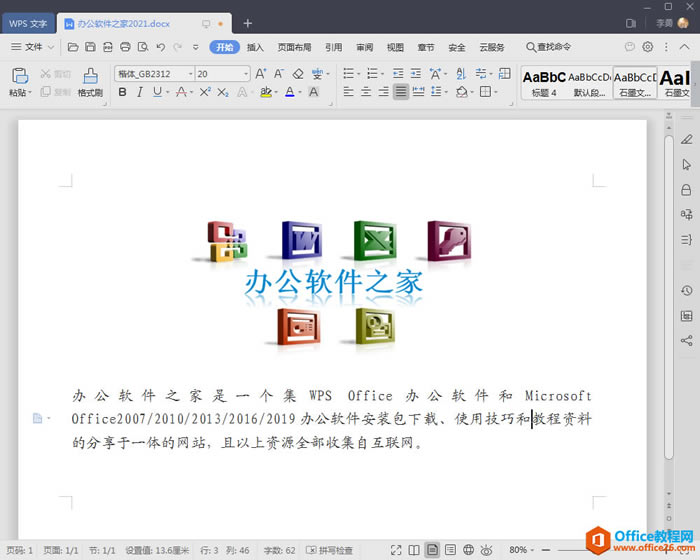The width and height of the screenshot is (700, 560).
Task: Click the pen icon in right sidebar
Action: point(687,139)
